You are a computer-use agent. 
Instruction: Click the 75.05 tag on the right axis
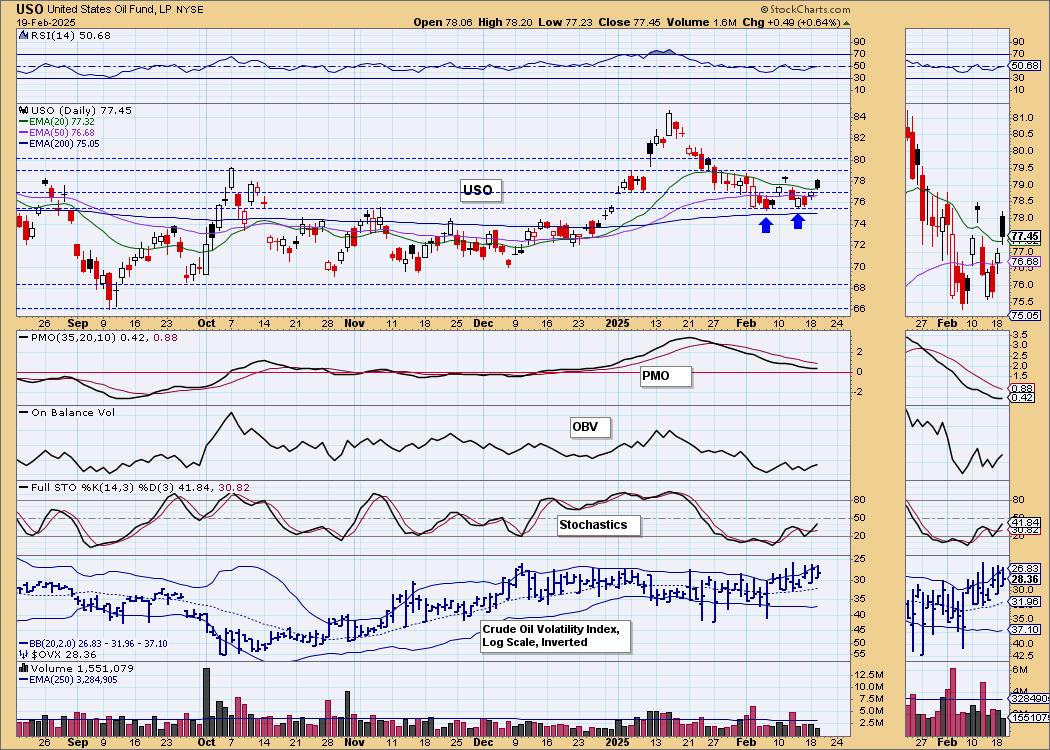click(1026, 315)
